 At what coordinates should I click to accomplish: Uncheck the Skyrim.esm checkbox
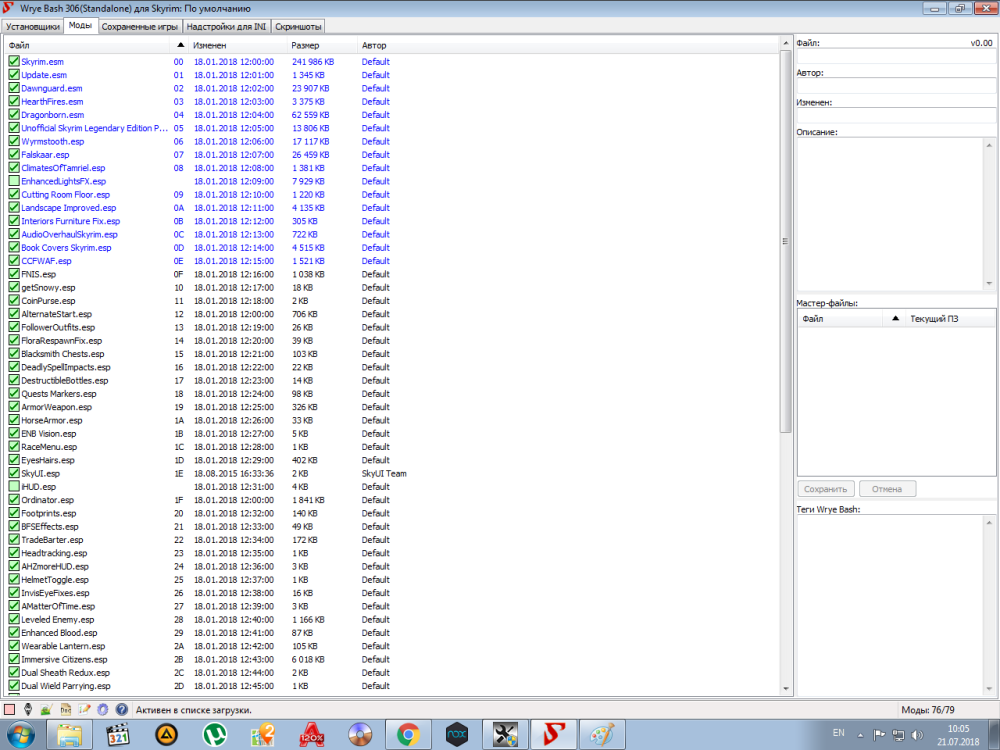coord(14,61)
